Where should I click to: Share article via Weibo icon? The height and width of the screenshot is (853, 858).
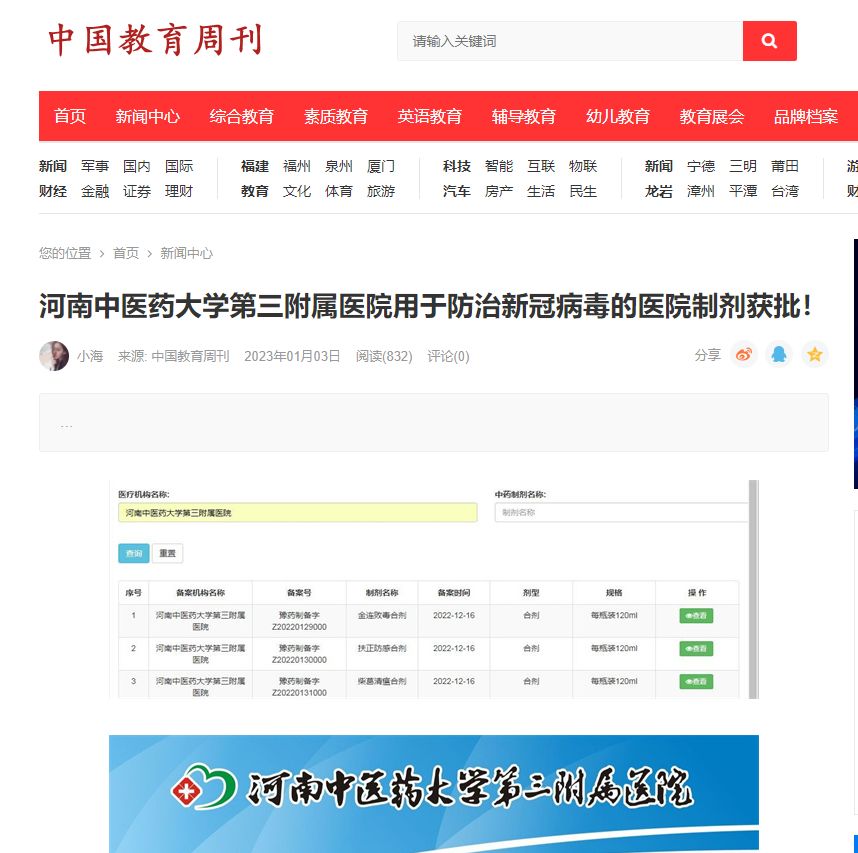pos(743,355)
